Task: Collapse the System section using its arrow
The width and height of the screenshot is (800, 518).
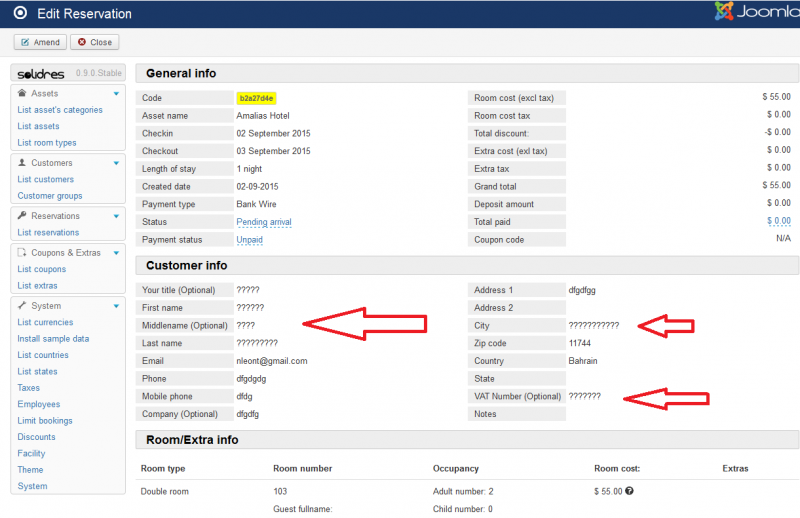Action: click(116, 305)
